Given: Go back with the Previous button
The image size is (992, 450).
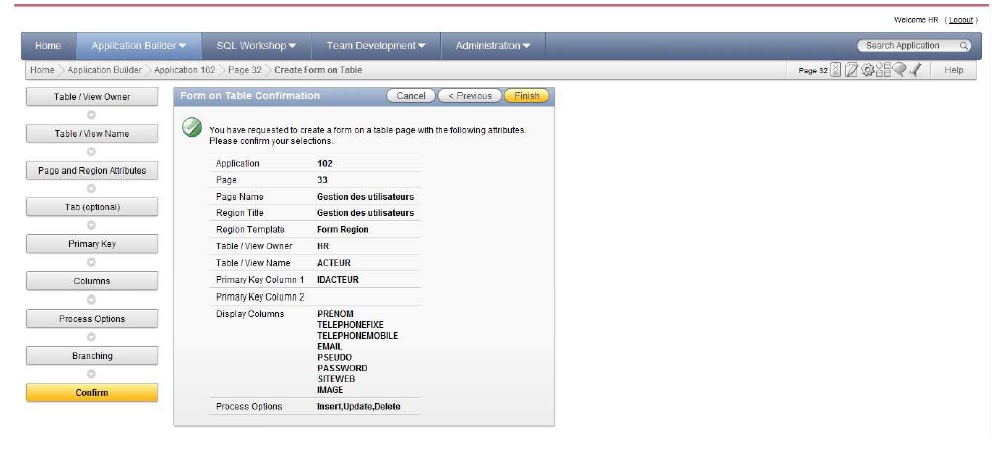Looking at the screenshot, I should (x=469, y=96).
